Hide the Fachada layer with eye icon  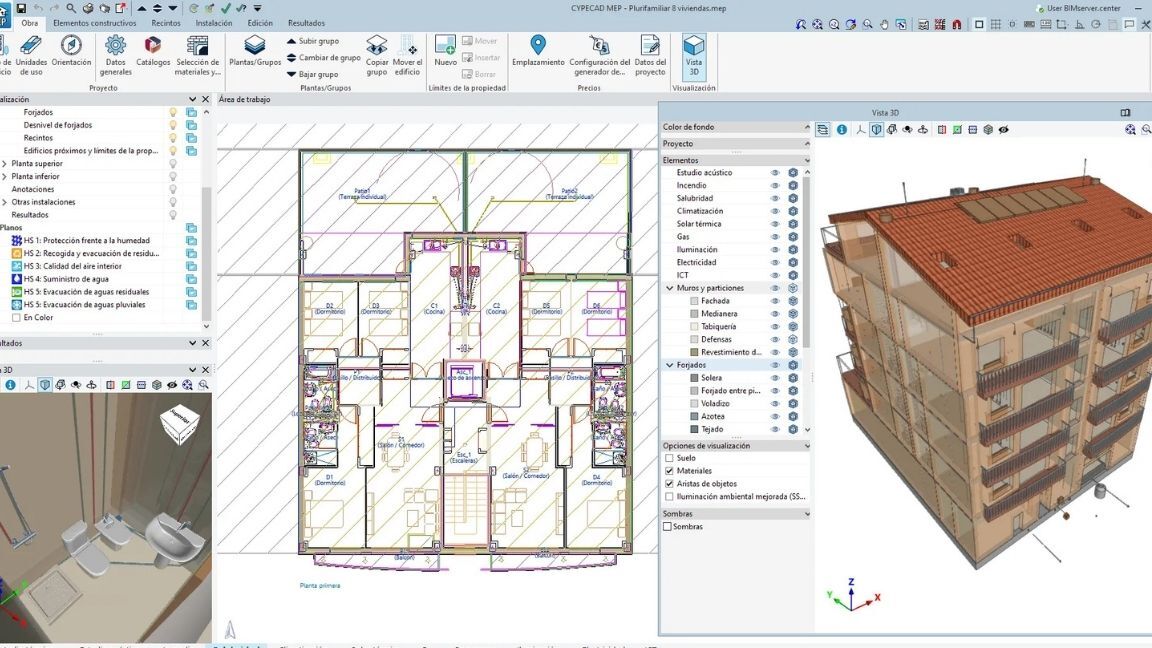(x=774, y=301)
